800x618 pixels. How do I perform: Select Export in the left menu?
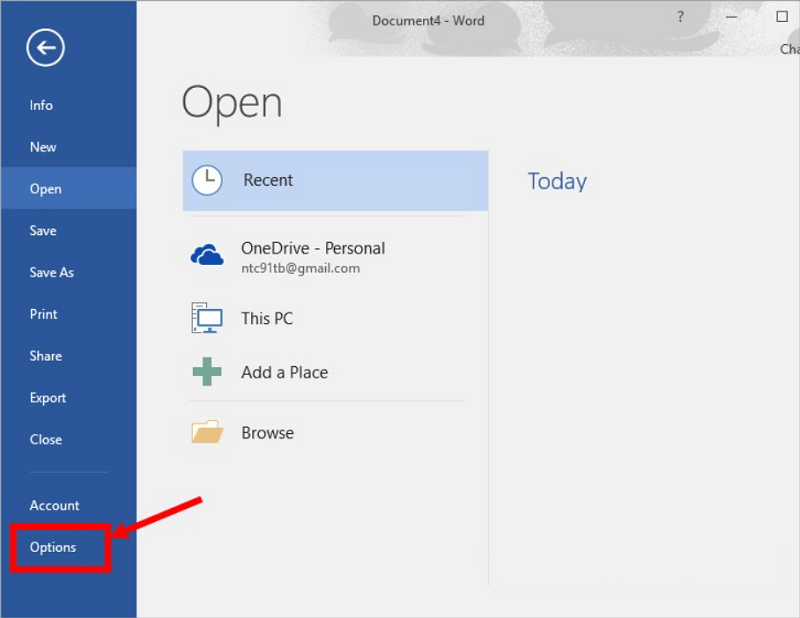pyautogui.click(x=48, y=398)
